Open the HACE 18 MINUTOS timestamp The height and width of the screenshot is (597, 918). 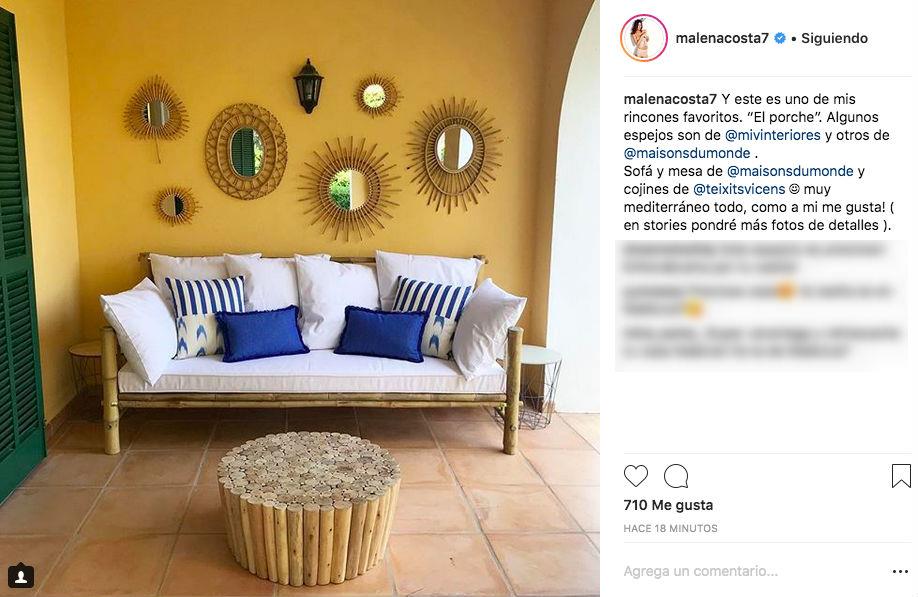pos(670,529)
